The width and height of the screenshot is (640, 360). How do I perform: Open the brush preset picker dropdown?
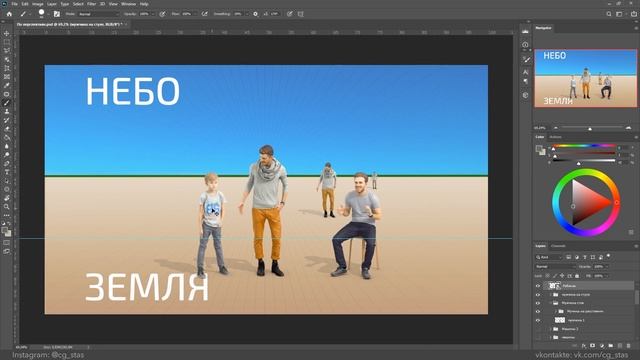[48, 14]
